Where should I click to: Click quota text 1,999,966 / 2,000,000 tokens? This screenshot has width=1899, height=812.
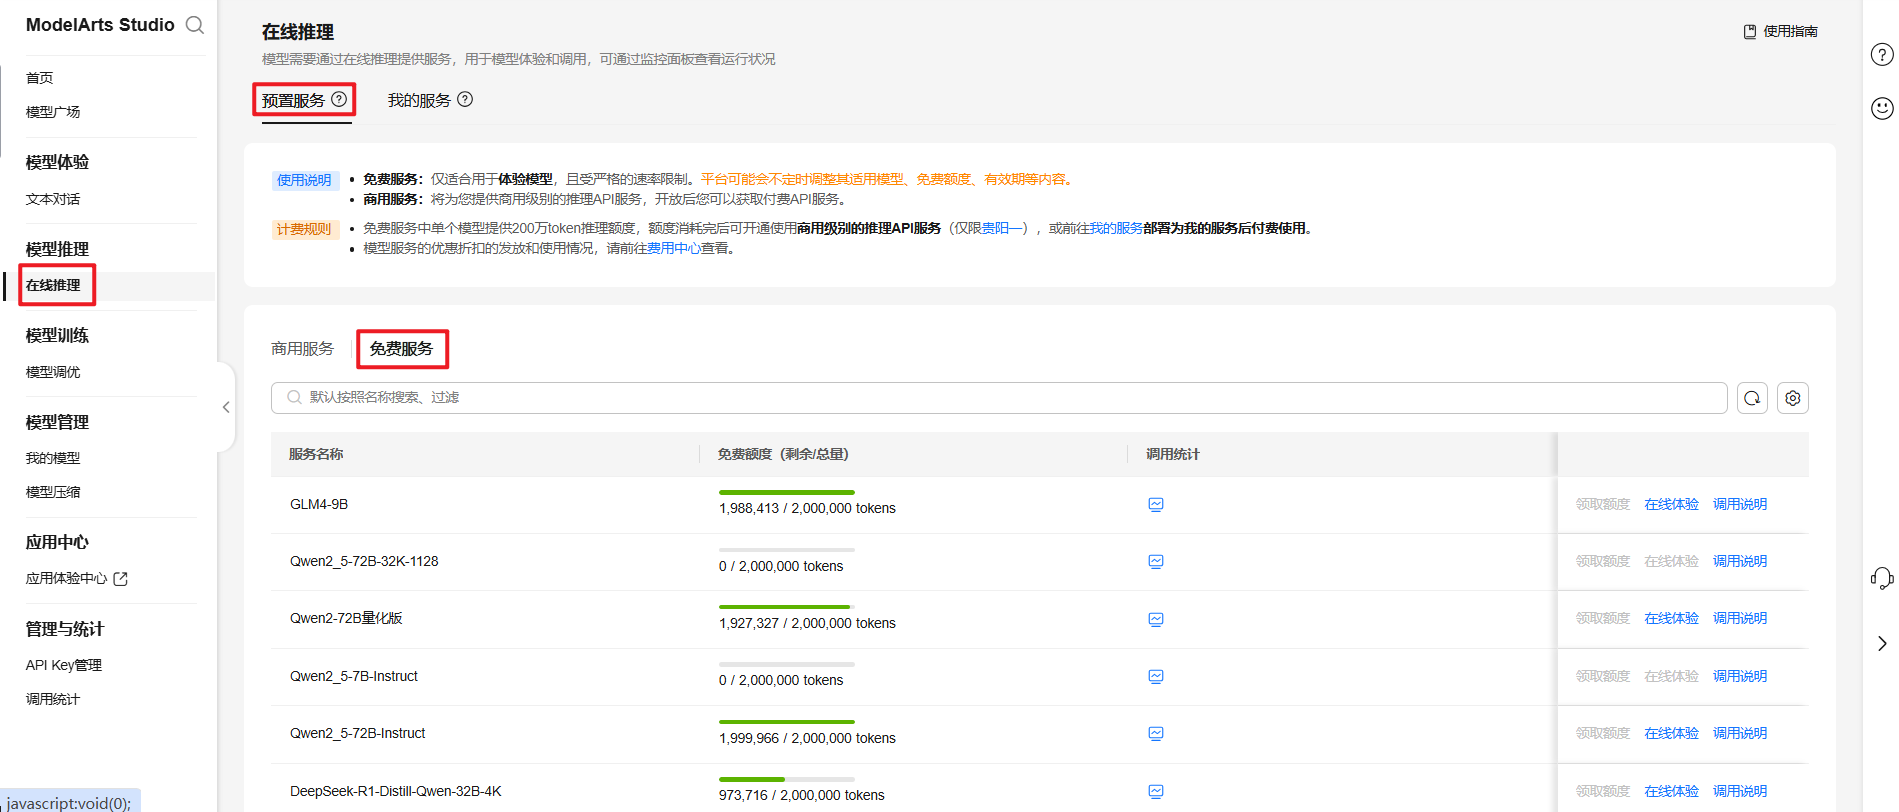807,738
